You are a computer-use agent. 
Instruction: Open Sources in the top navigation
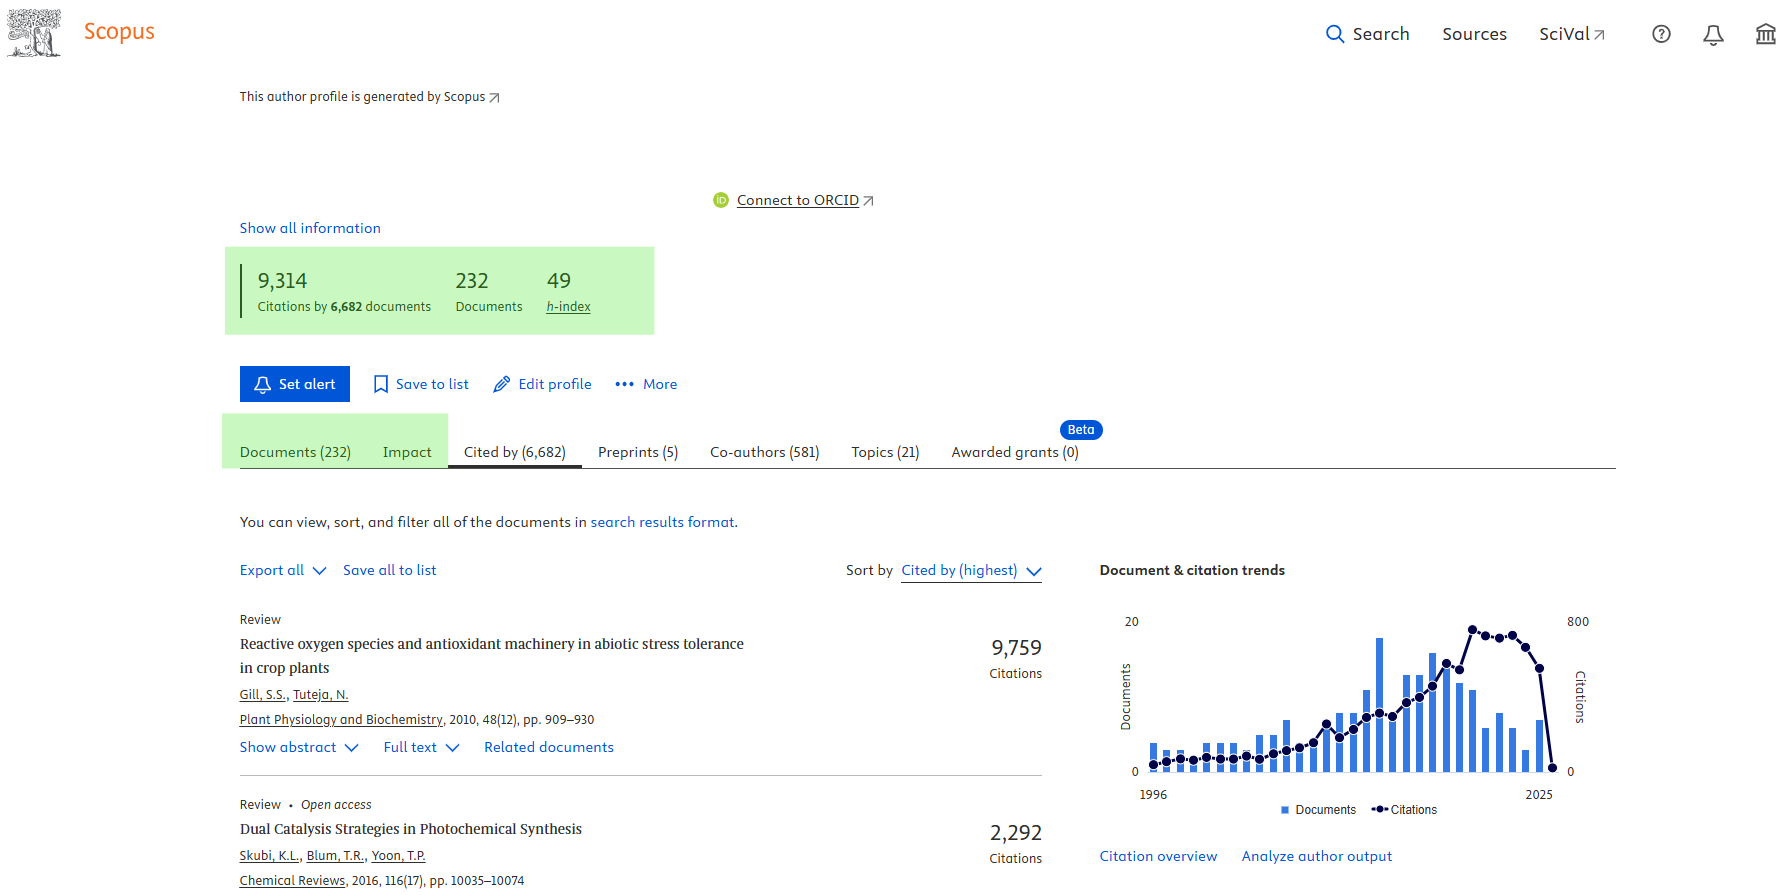(x=1474, y=34)
